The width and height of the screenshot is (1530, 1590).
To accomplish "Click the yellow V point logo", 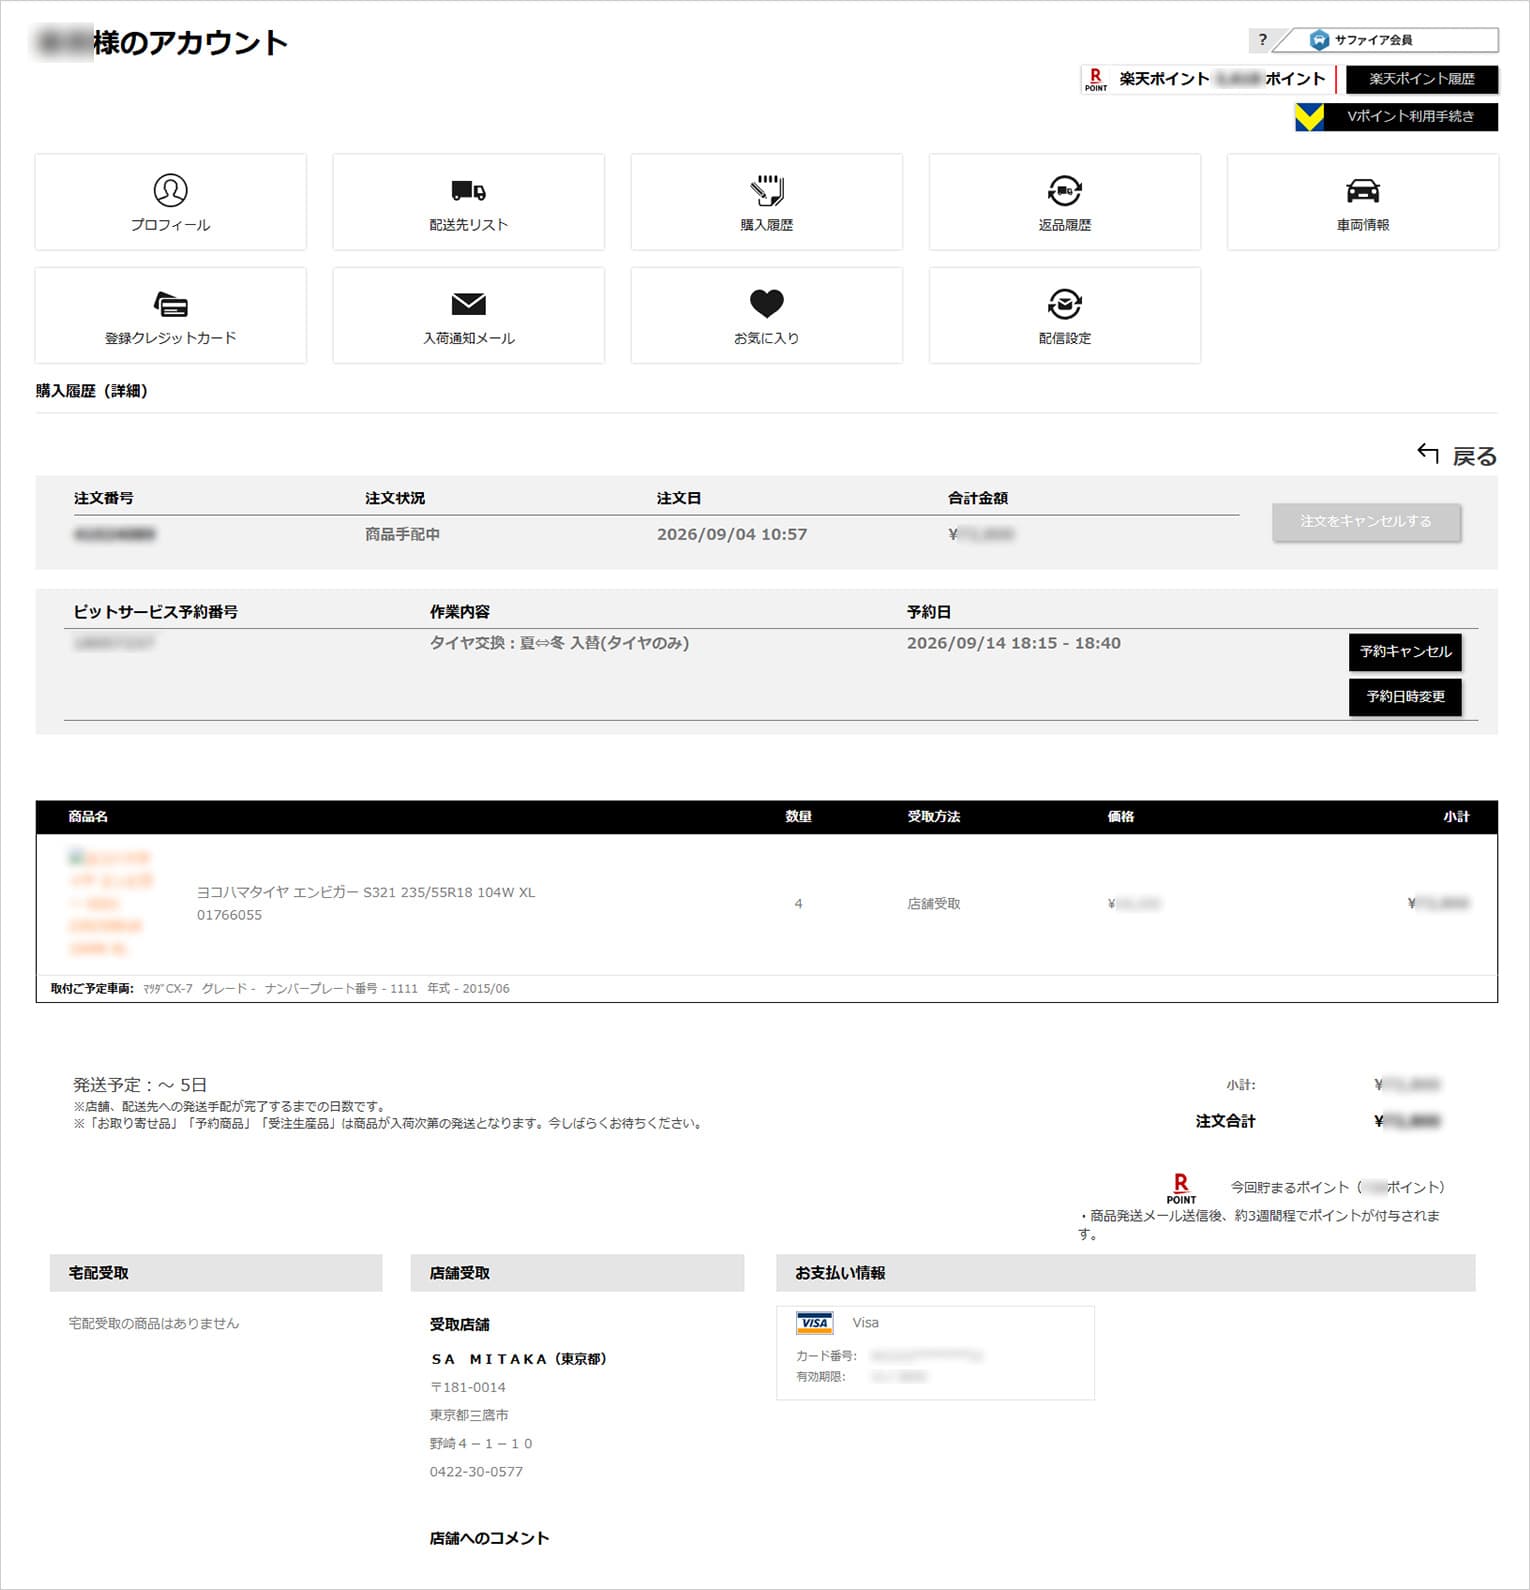I will (x=1309, y=117).
